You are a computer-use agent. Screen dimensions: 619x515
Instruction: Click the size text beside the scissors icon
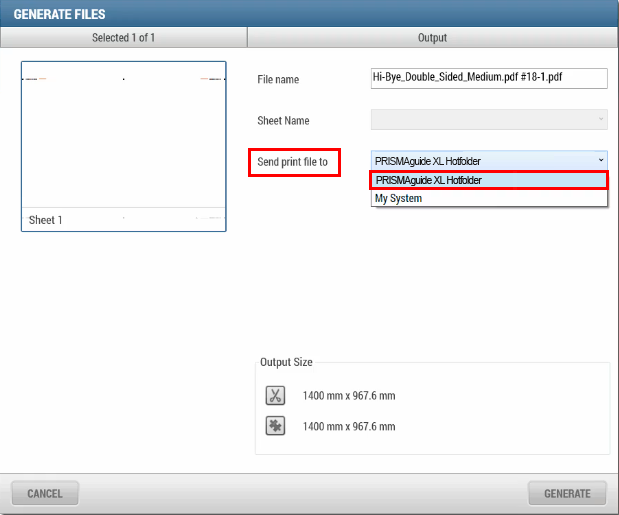pos(349,396)
